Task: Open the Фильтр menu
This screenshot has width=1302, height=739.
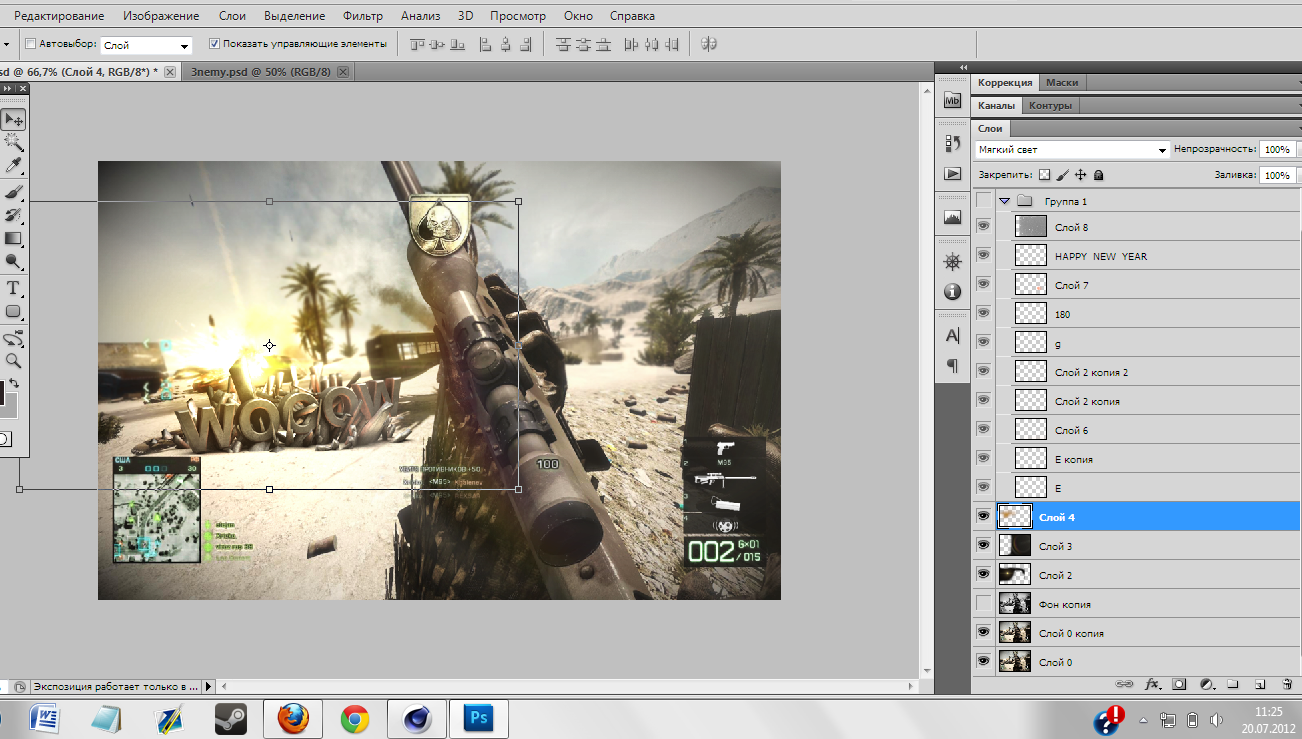Action: pyautogui.click(x=362, y=16)
